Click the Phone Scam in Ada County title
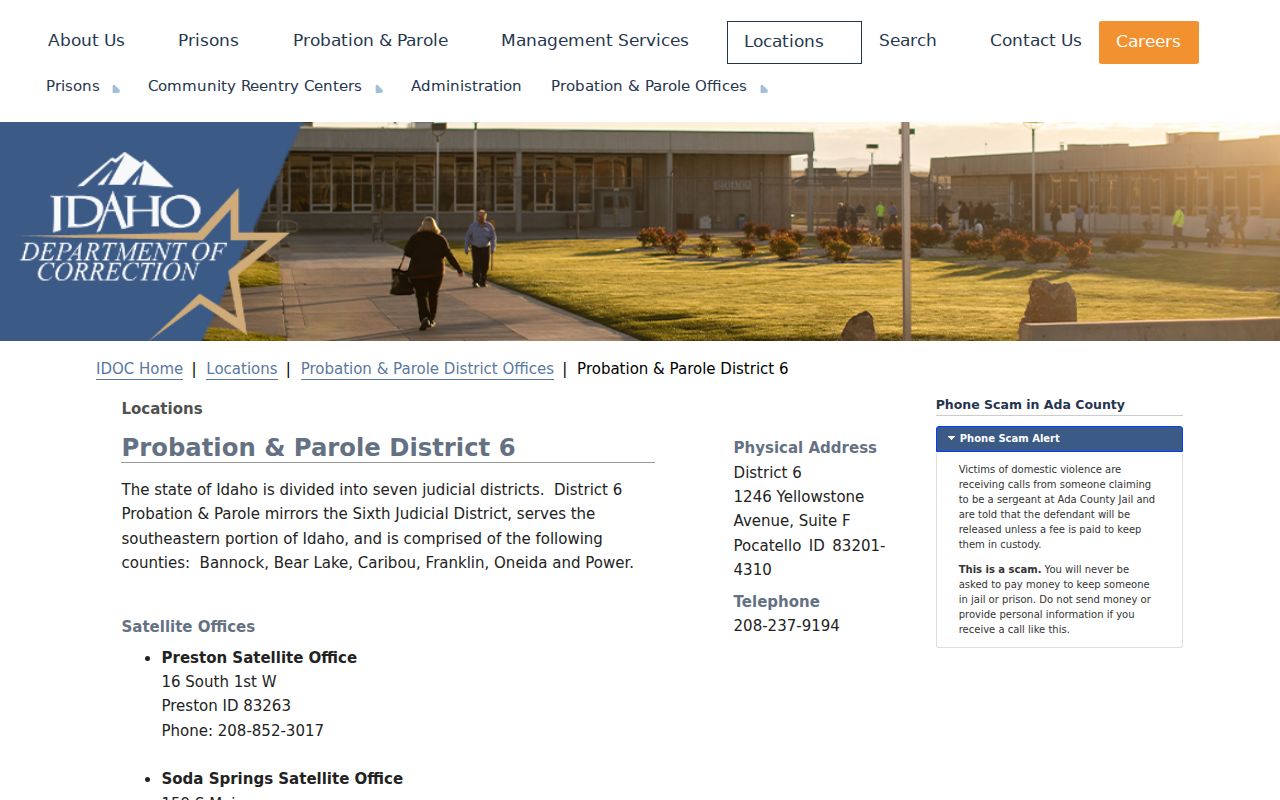 pos(1030,405)
